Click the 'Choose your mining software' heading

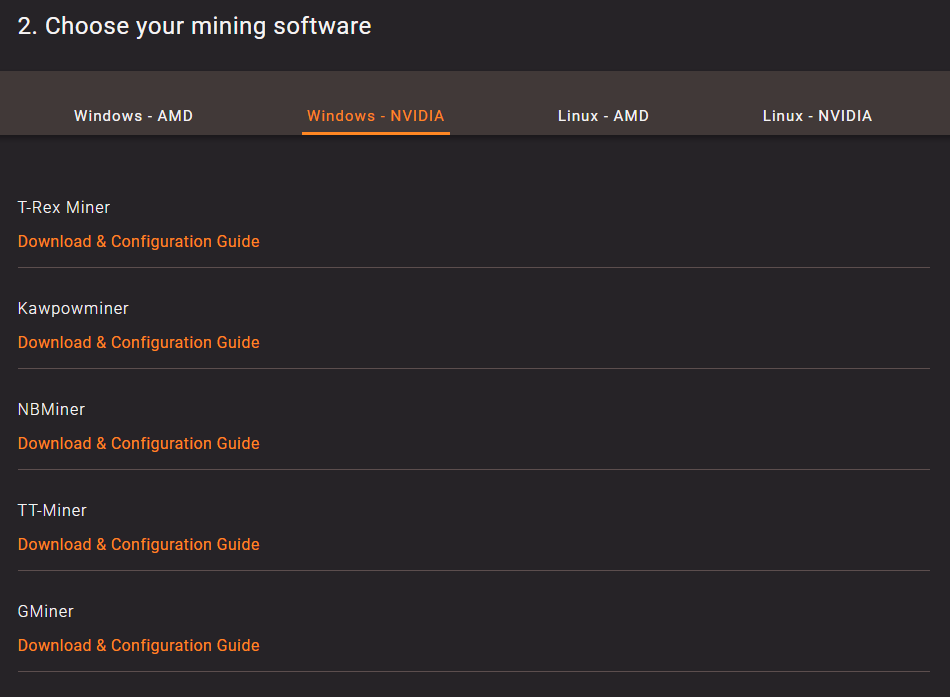tap(194, 27)
